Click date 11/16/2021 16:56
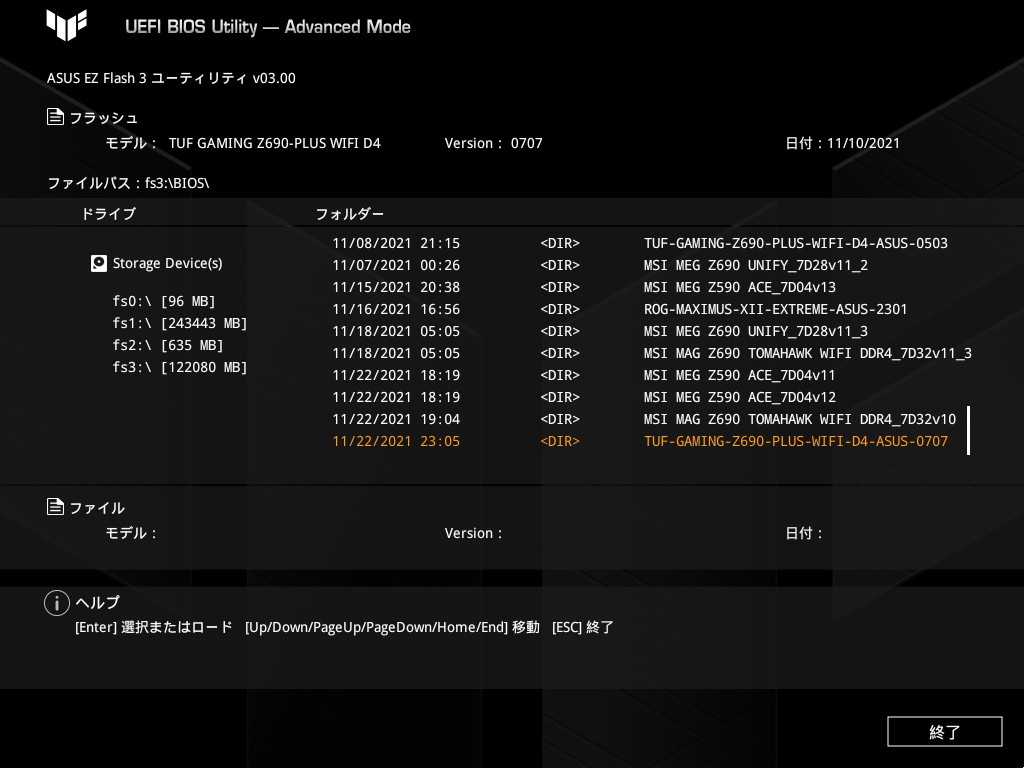 point(396,309)
